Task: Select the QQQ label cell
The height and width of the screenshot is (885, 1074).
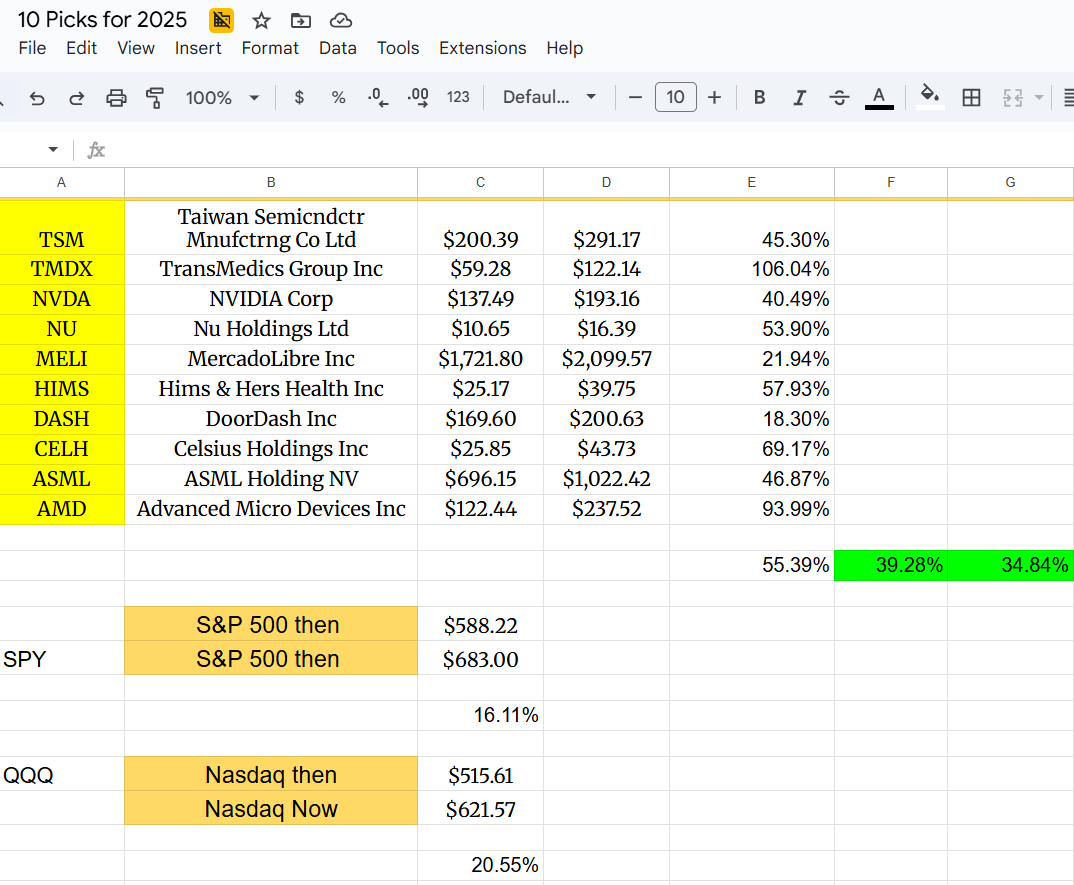Action: point(62,774)
